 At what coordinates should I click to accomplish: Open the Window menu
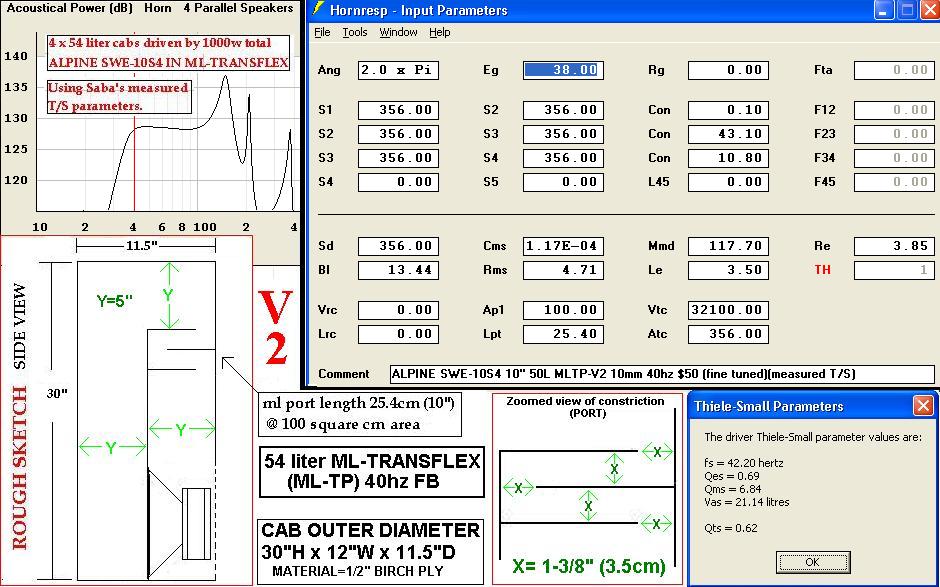398,32
